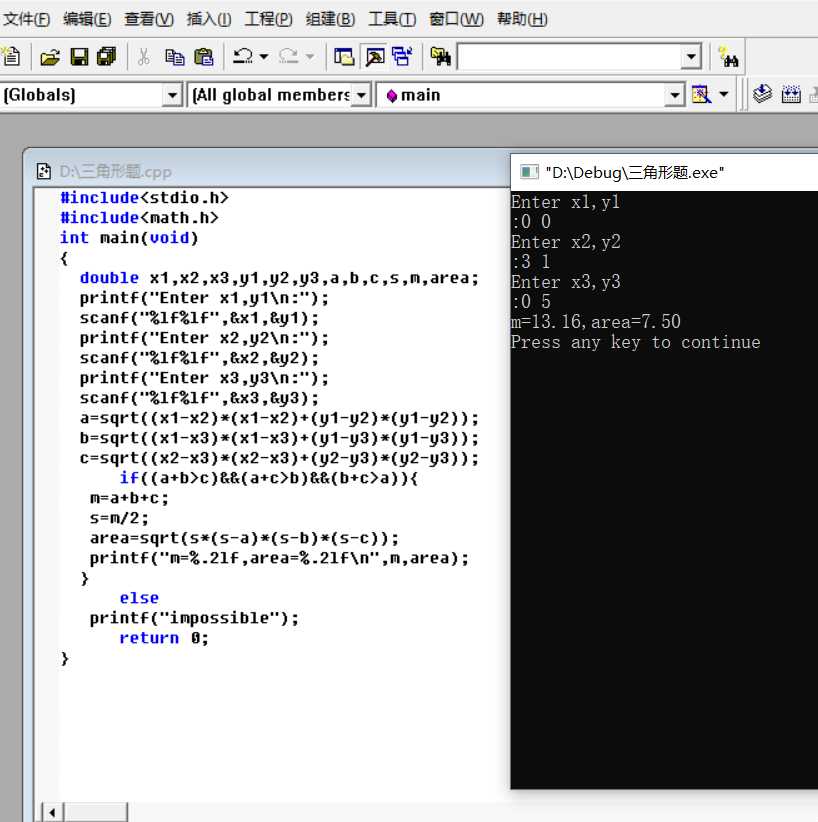Click the 's=m/2;' line
Viewport: 818px width, 822px height.
pos(119,518)
